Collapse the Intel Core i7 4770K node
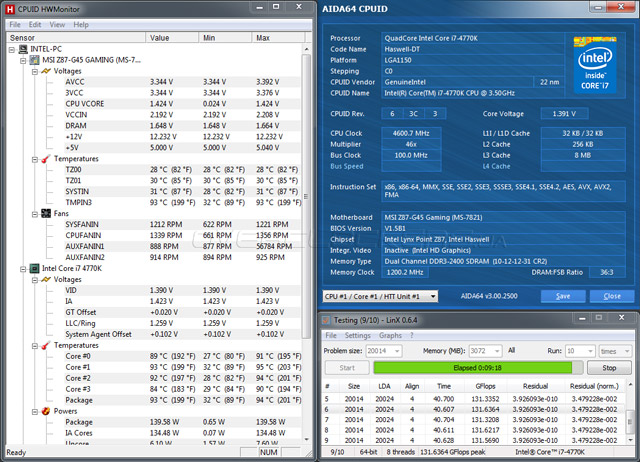The height and width of the screenshot is (462, 640). [22, 268]
